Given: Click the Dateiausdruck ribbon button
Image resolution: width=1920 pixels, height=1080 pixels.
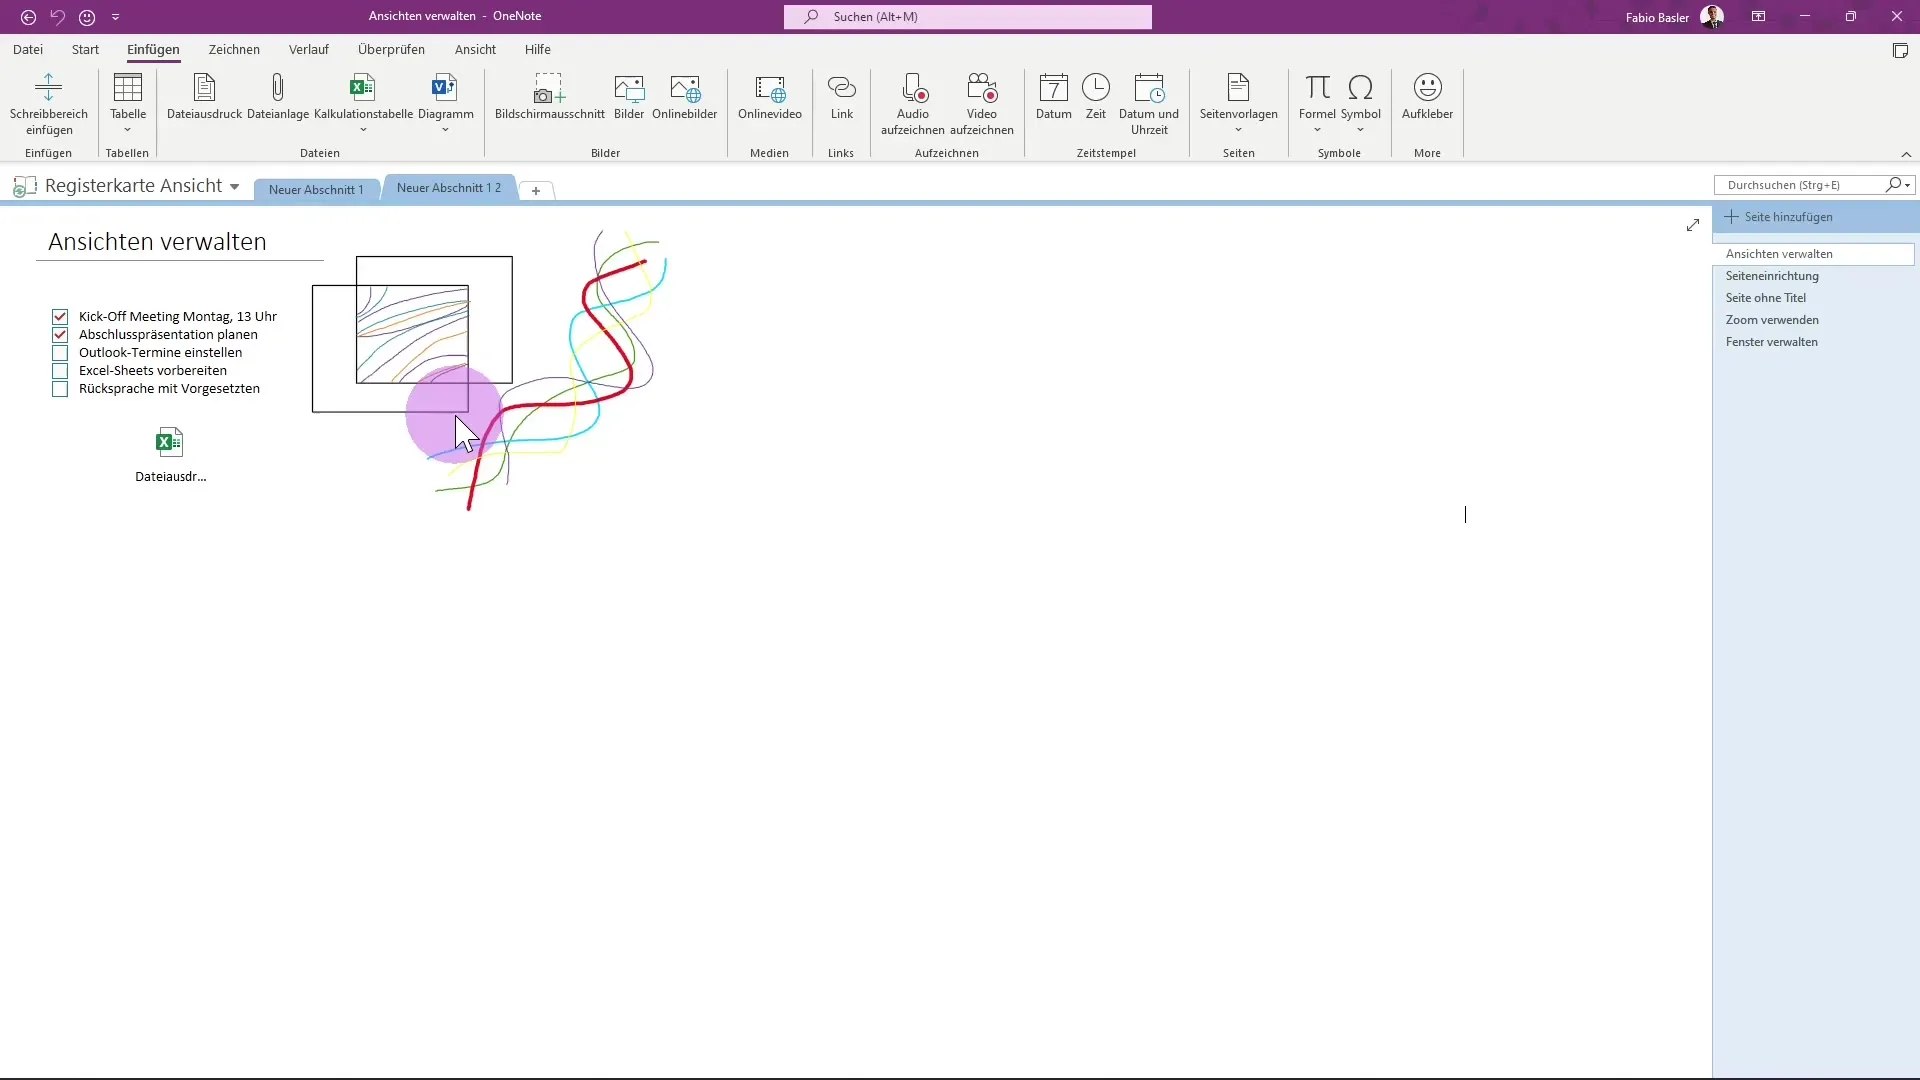Looking at the screenshot, I should point(204,97).
